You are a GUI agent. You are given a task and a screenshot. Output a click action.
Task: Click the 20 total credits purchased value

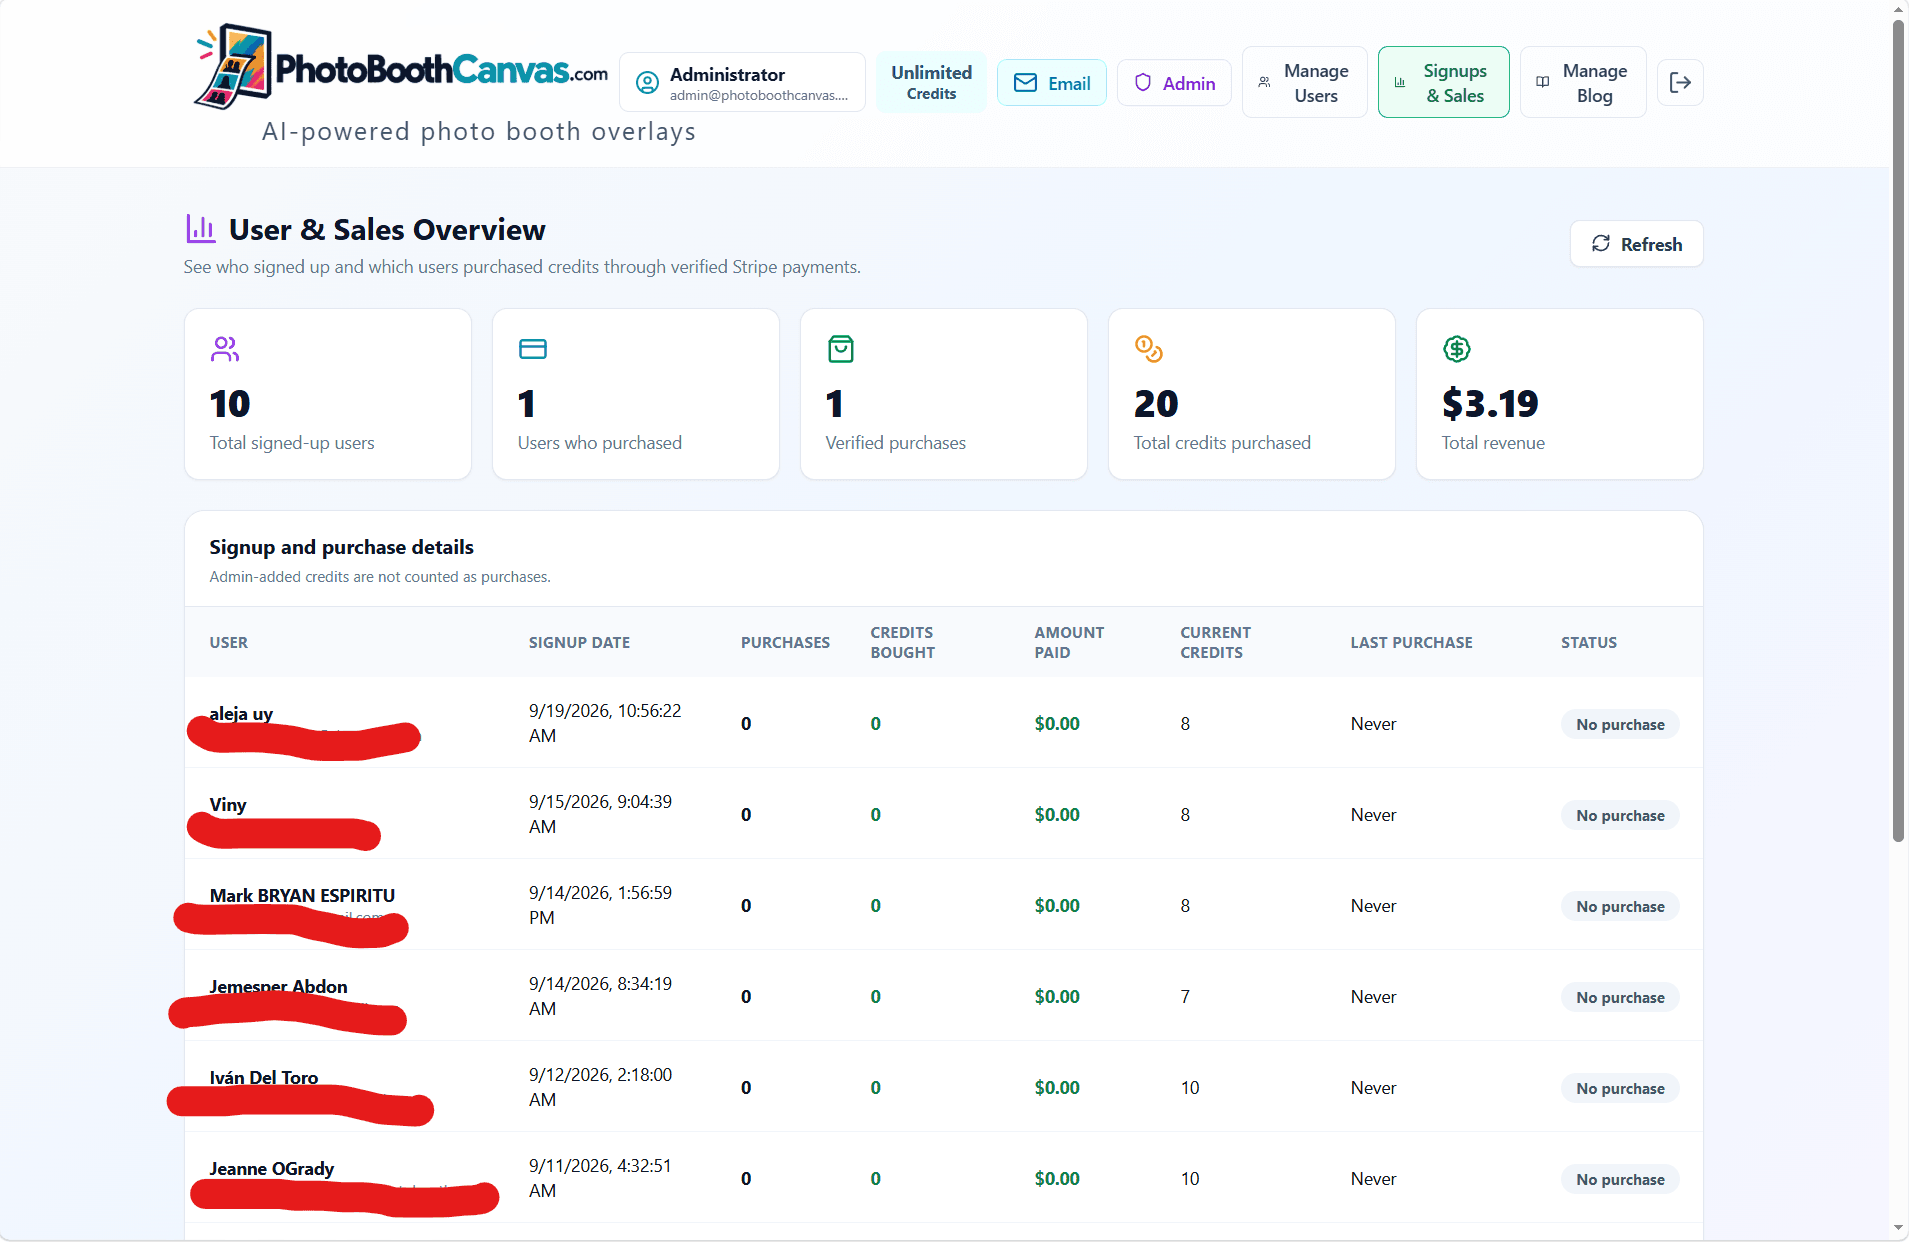1156,404
